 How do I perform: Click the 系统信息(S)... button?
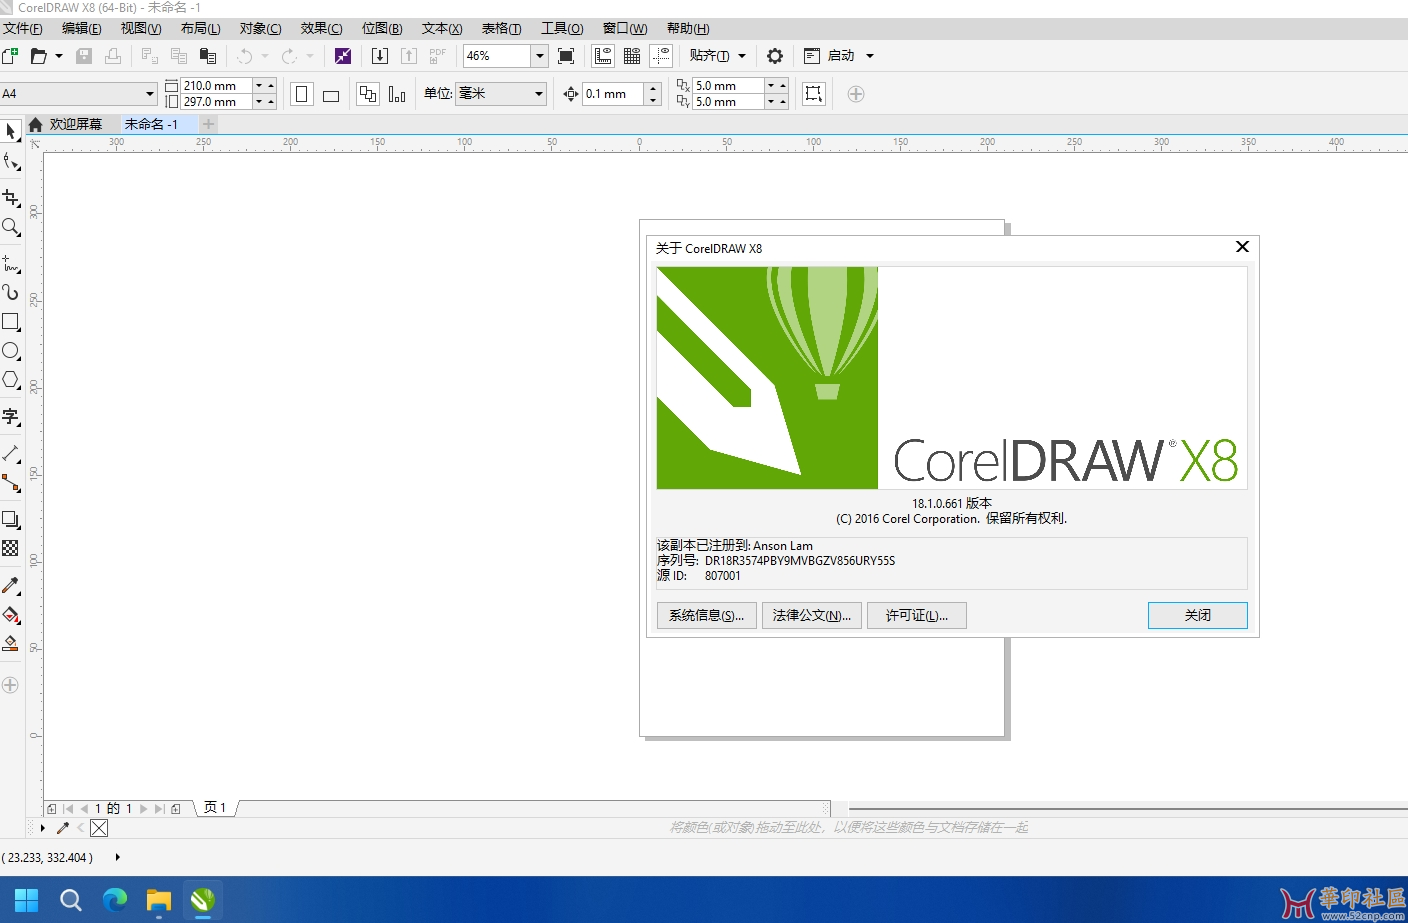(706, 615)
